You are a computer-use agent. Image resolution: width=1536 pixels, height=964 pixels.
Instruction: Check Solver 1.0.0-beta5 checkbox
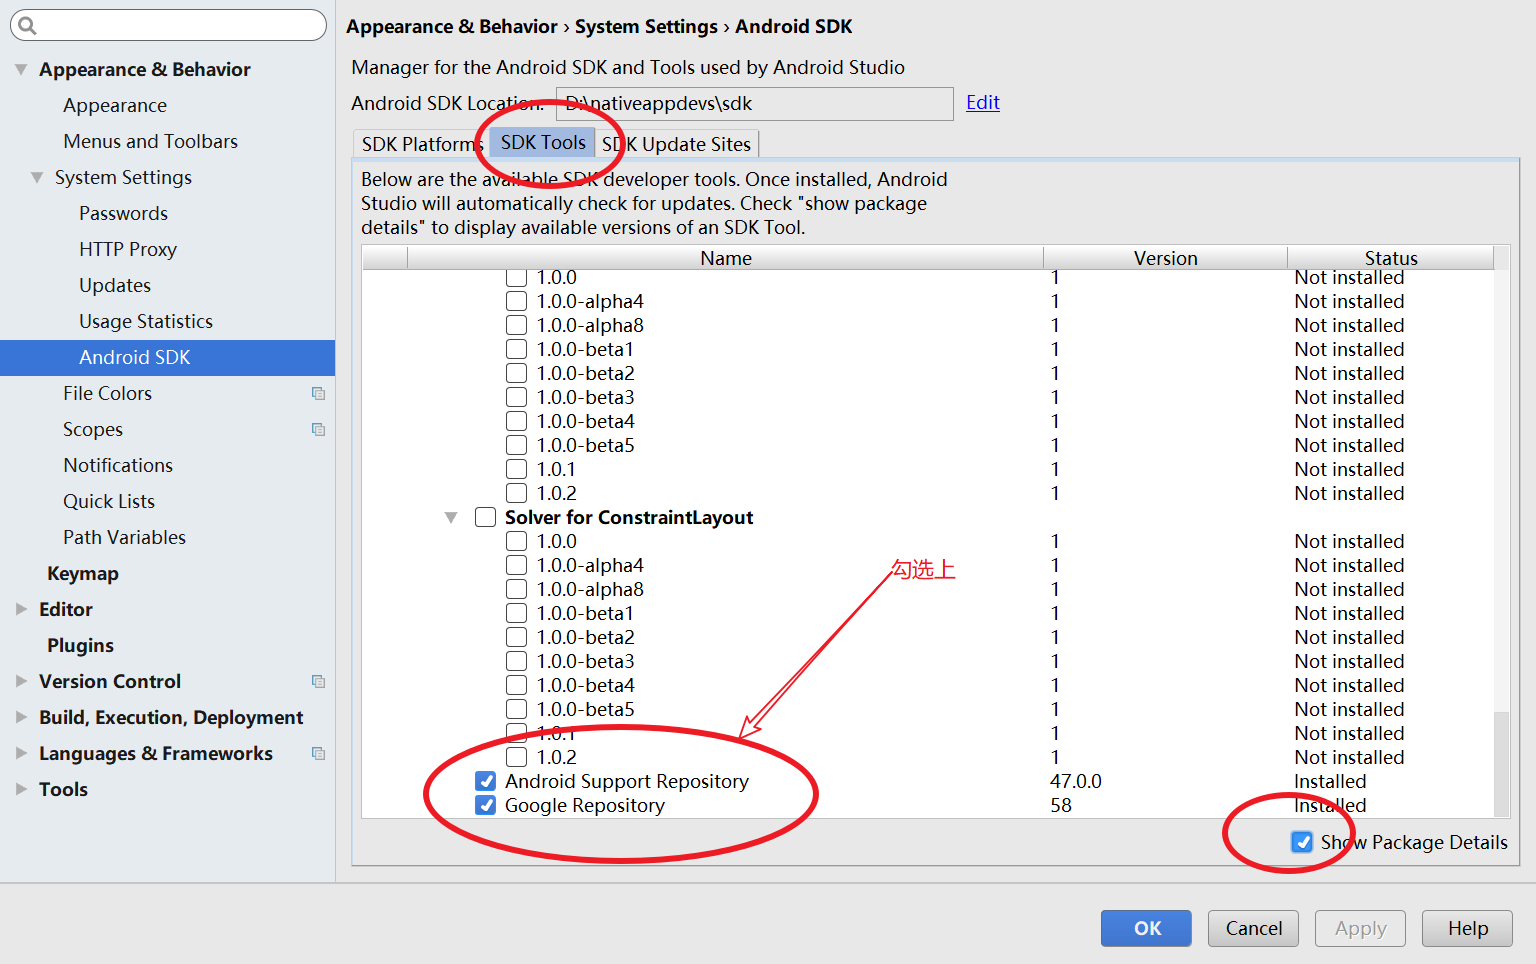516,709
